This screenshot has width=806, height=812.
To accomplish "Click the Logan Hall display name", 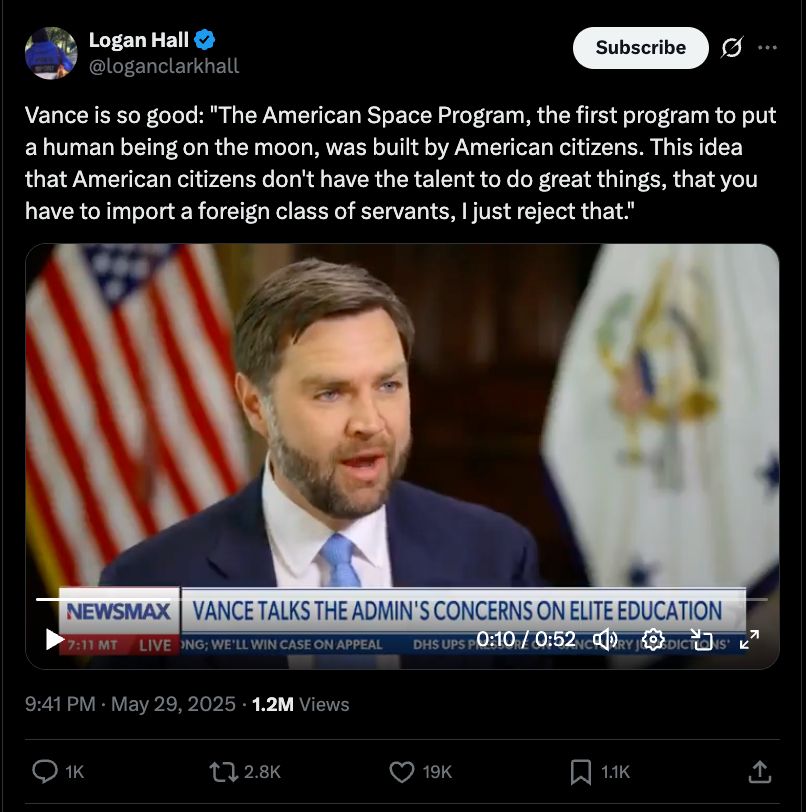I will click(x=139, y=40).
